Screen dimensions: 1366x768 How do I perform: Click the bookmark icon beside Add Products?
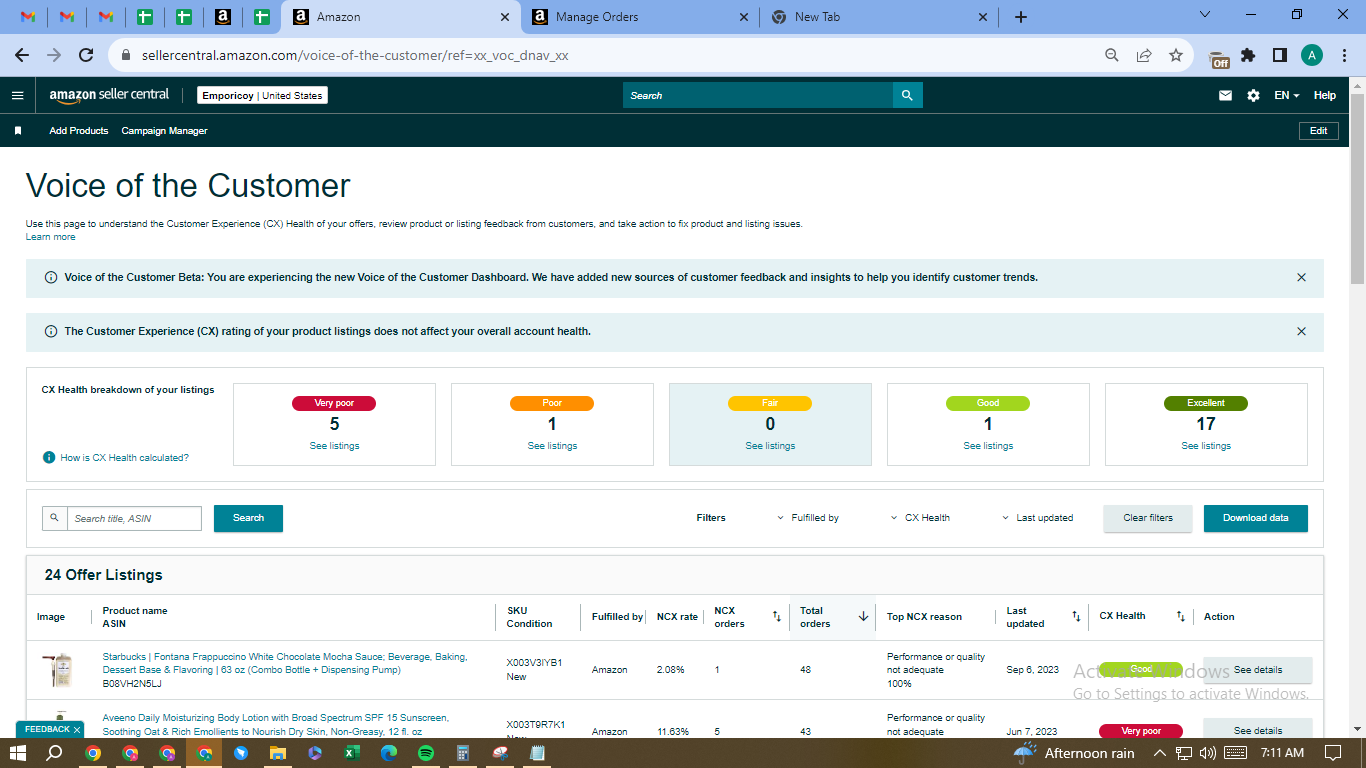tap(18, 131)
